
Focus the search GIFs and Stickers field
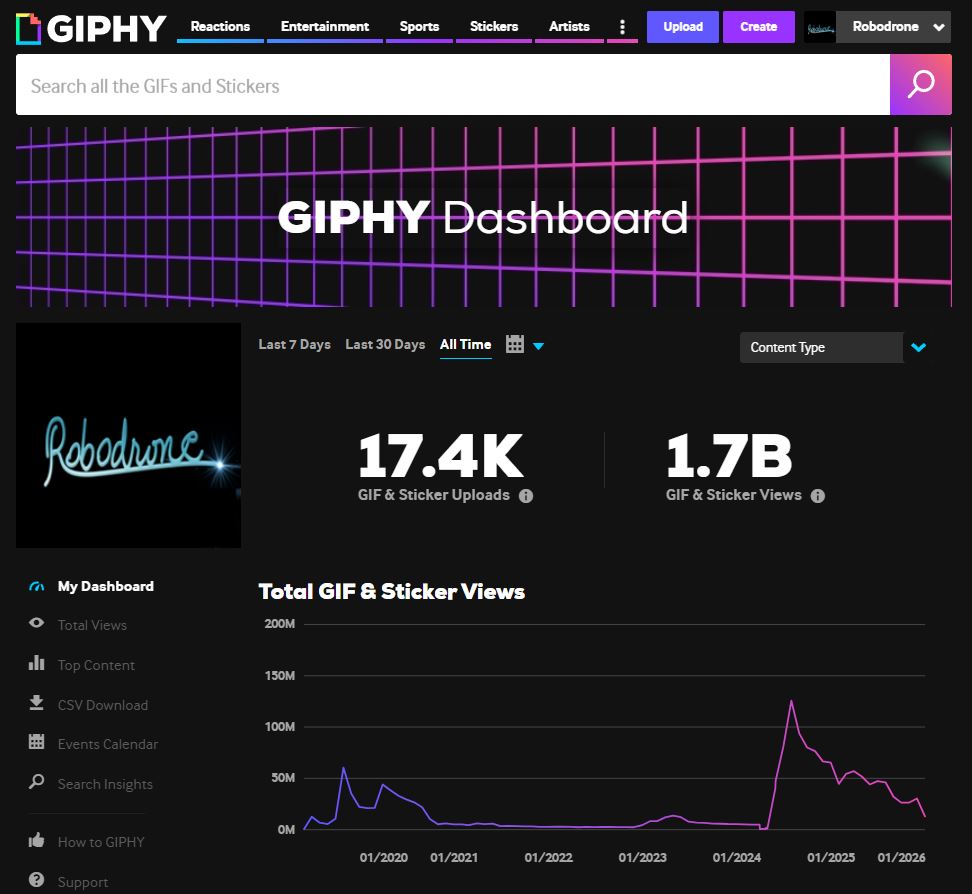(452, 86)
